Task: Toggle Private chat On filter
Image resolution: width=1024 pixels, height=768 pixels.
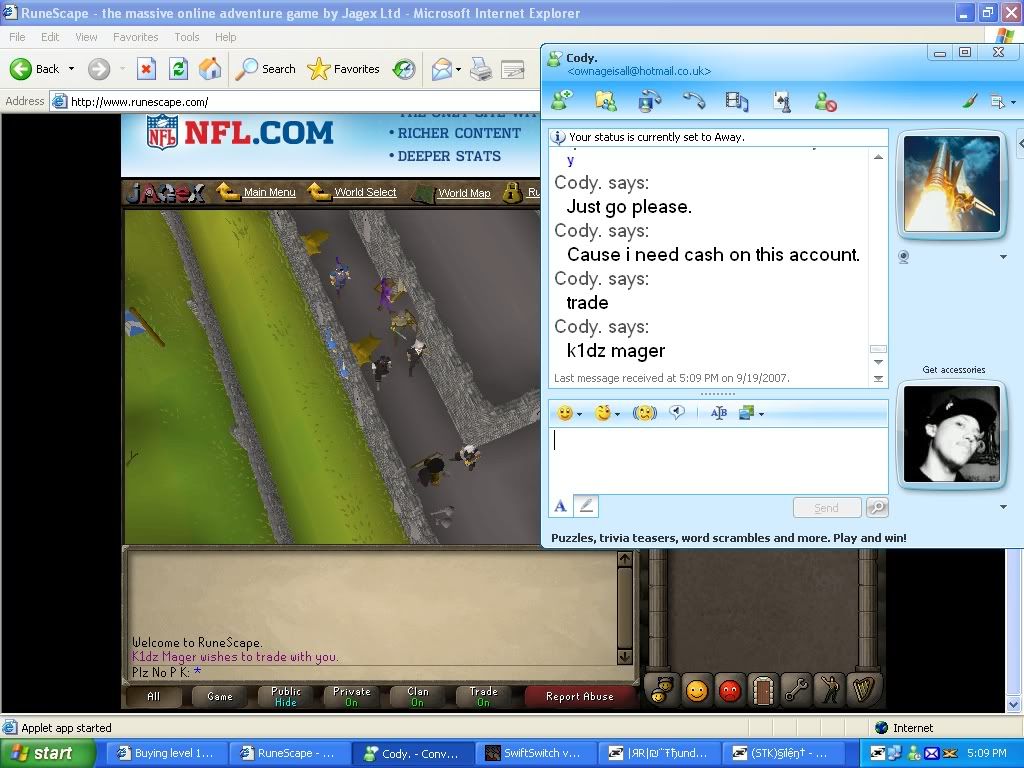Action: (x=351, y=696)
